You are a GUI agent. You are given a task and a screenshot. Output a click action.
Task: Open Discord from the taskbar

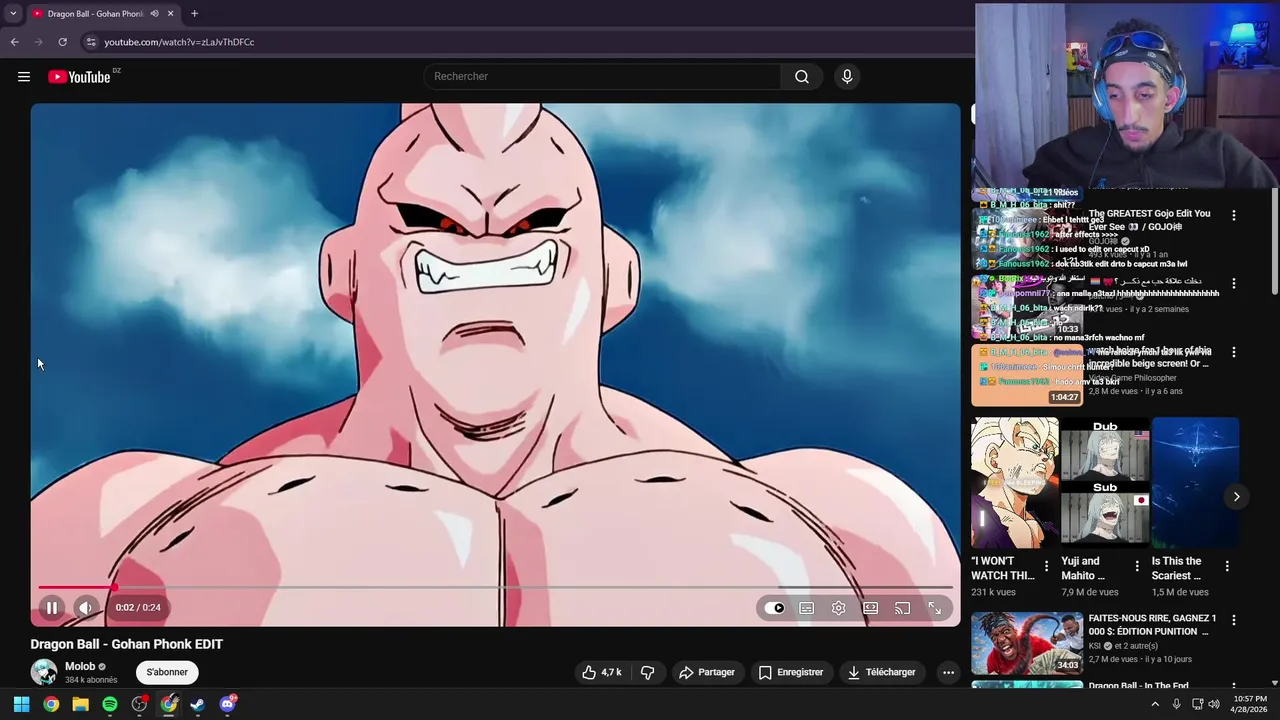point(227,704)
